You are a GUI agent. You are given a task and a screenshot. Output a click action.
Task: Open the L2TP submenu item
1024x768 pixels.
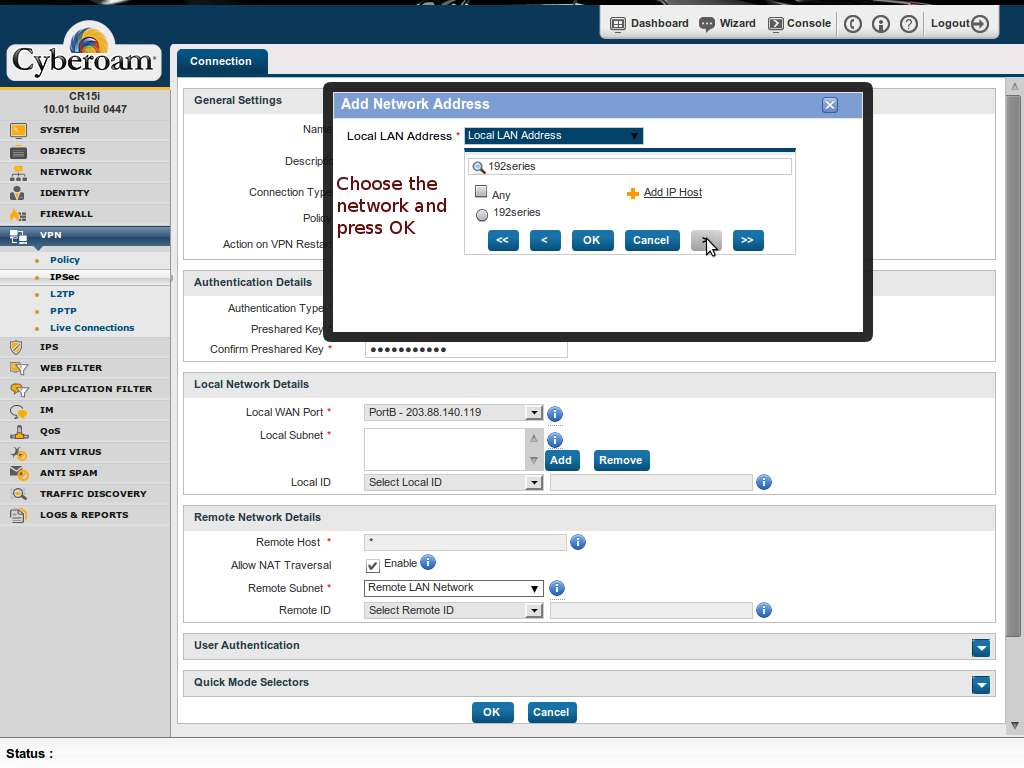(x=62, y=294)
